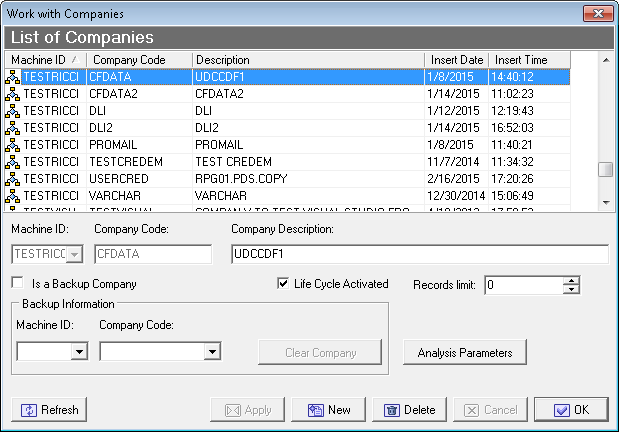Sort list by Company Code column header
This screenshot has width=619, height=432.
138,60
